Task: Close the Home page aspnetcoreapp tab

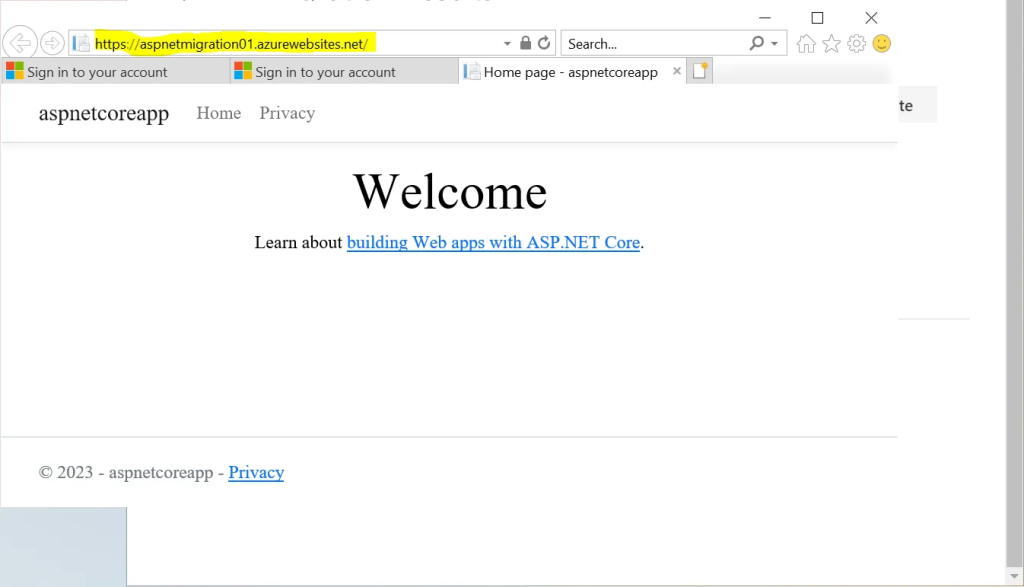Action: click(x=677, y=70)
